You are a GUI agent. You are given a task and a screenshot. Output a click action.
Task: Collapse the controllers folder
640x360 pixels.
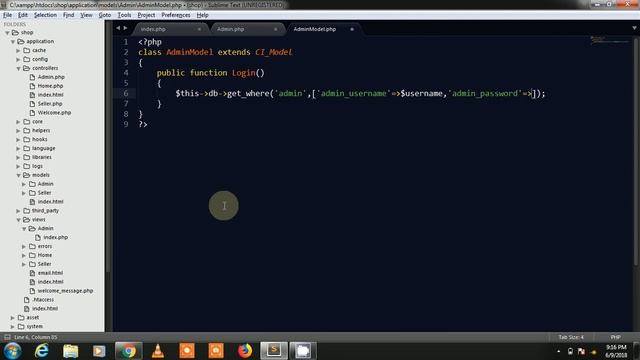tap(18, 68)
